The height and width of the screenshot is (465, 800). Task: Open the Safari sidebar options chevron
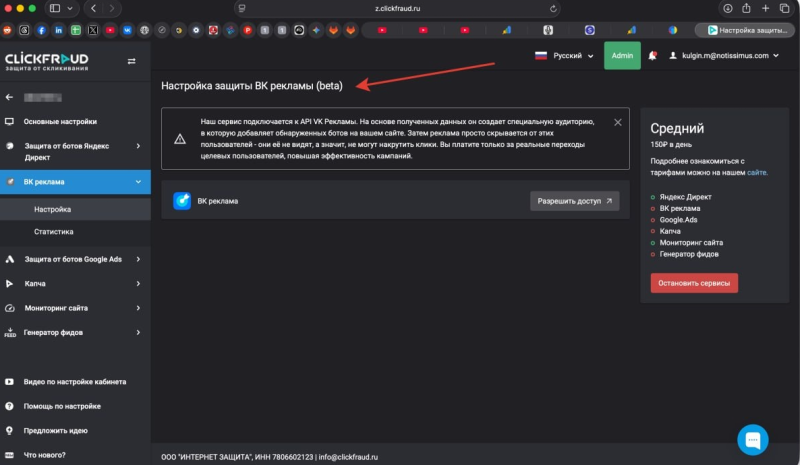[70, 8]
